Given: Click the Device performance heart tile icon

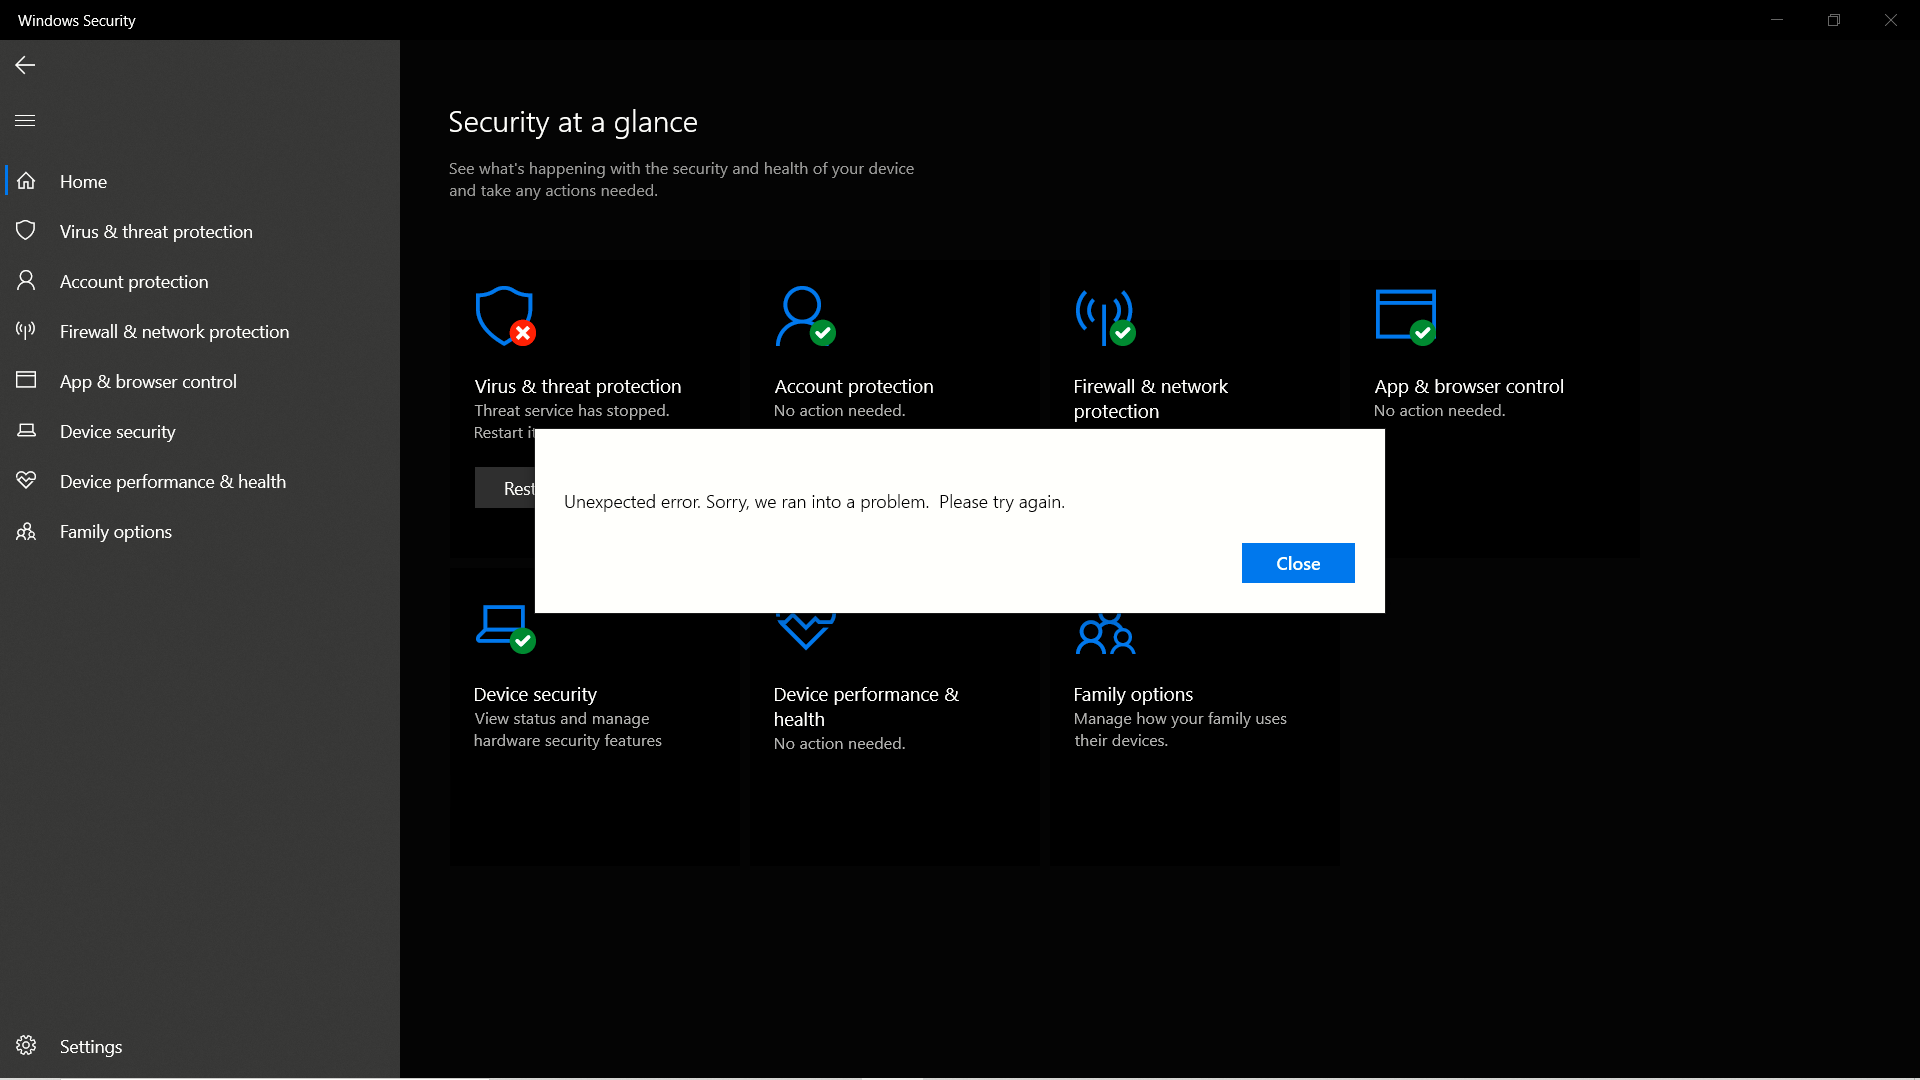Looking at the screenshot, I should 805,632.
